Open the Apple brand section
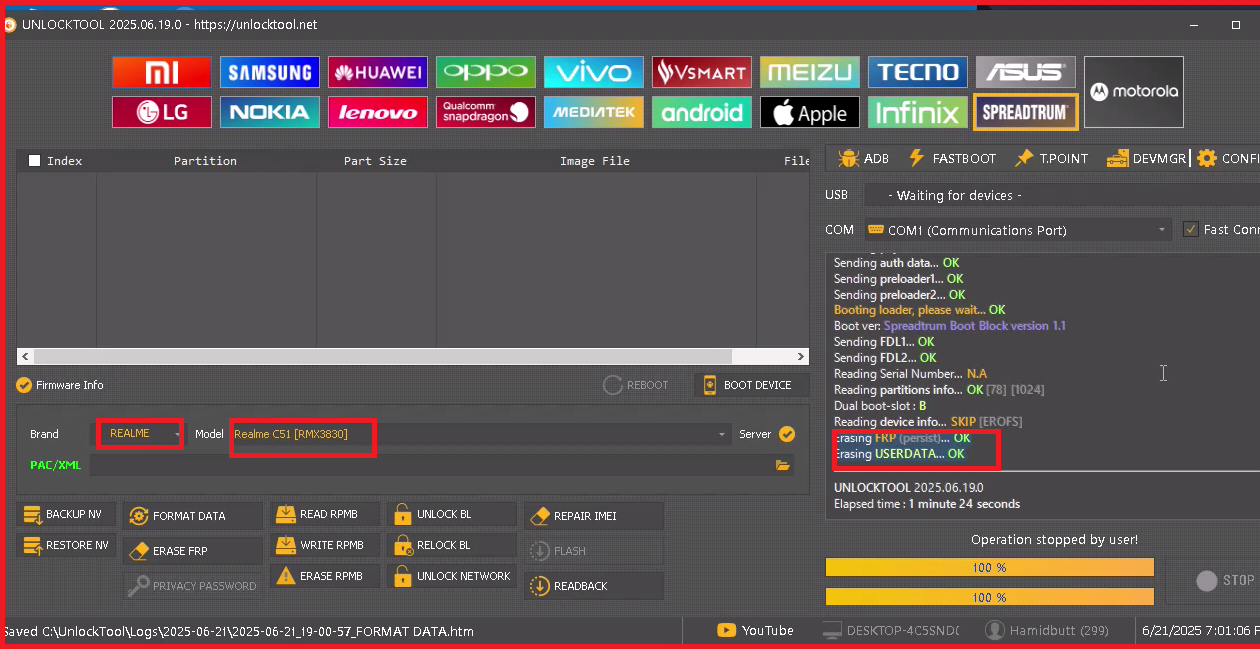The height and width of the screenshot is (649, 1260). pos(809,112)
